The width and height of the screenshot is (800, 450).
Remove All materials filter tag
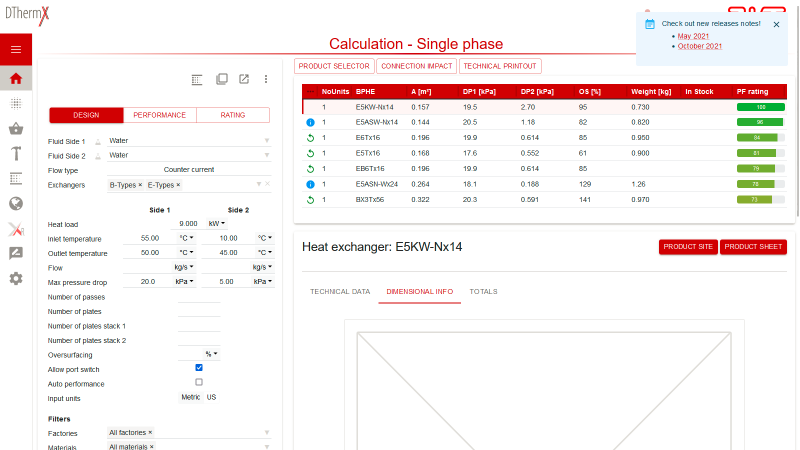(152, 446)
